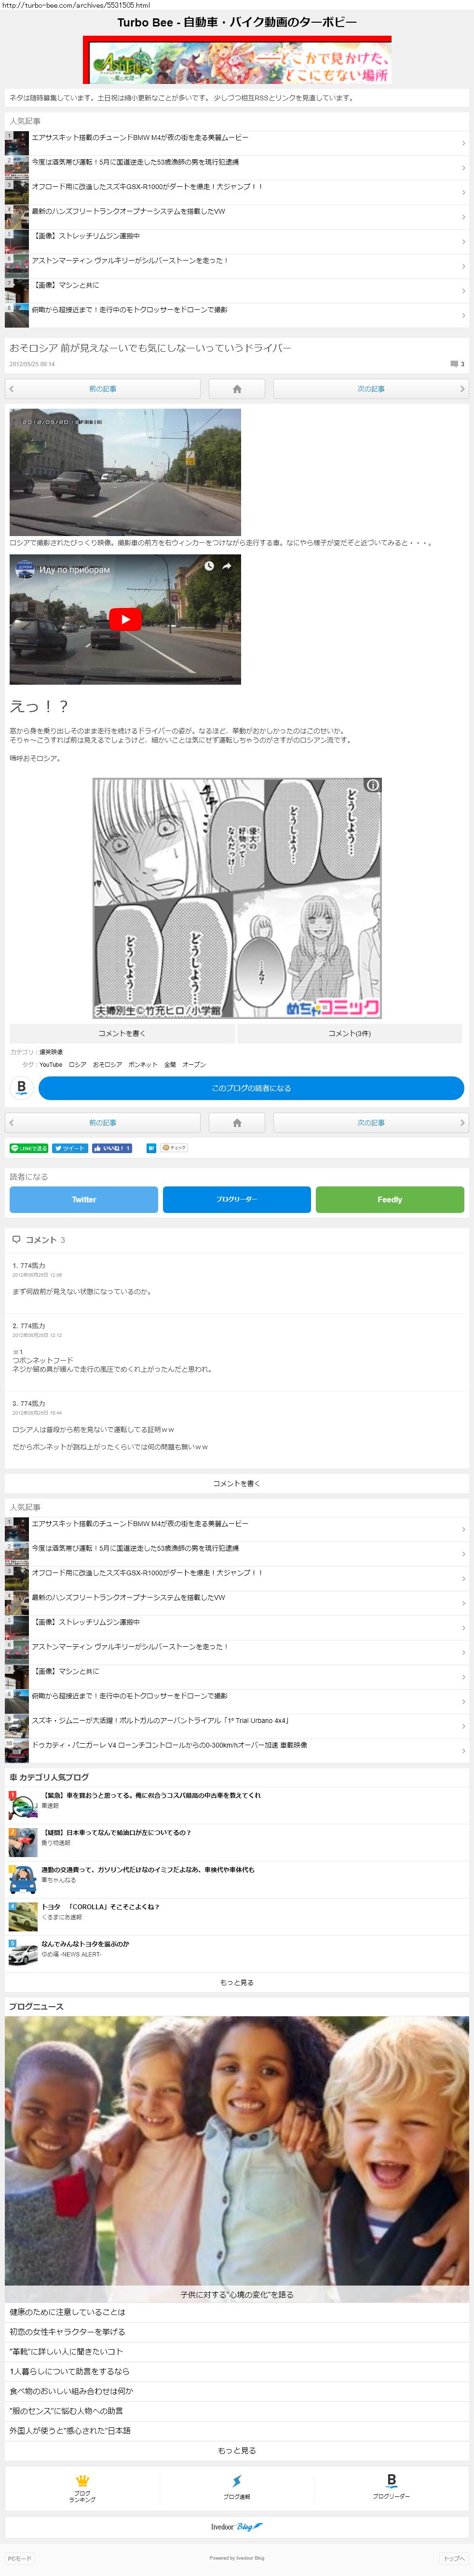
Task: Select the ボンネット tag link
Action: click(143, 1065)
